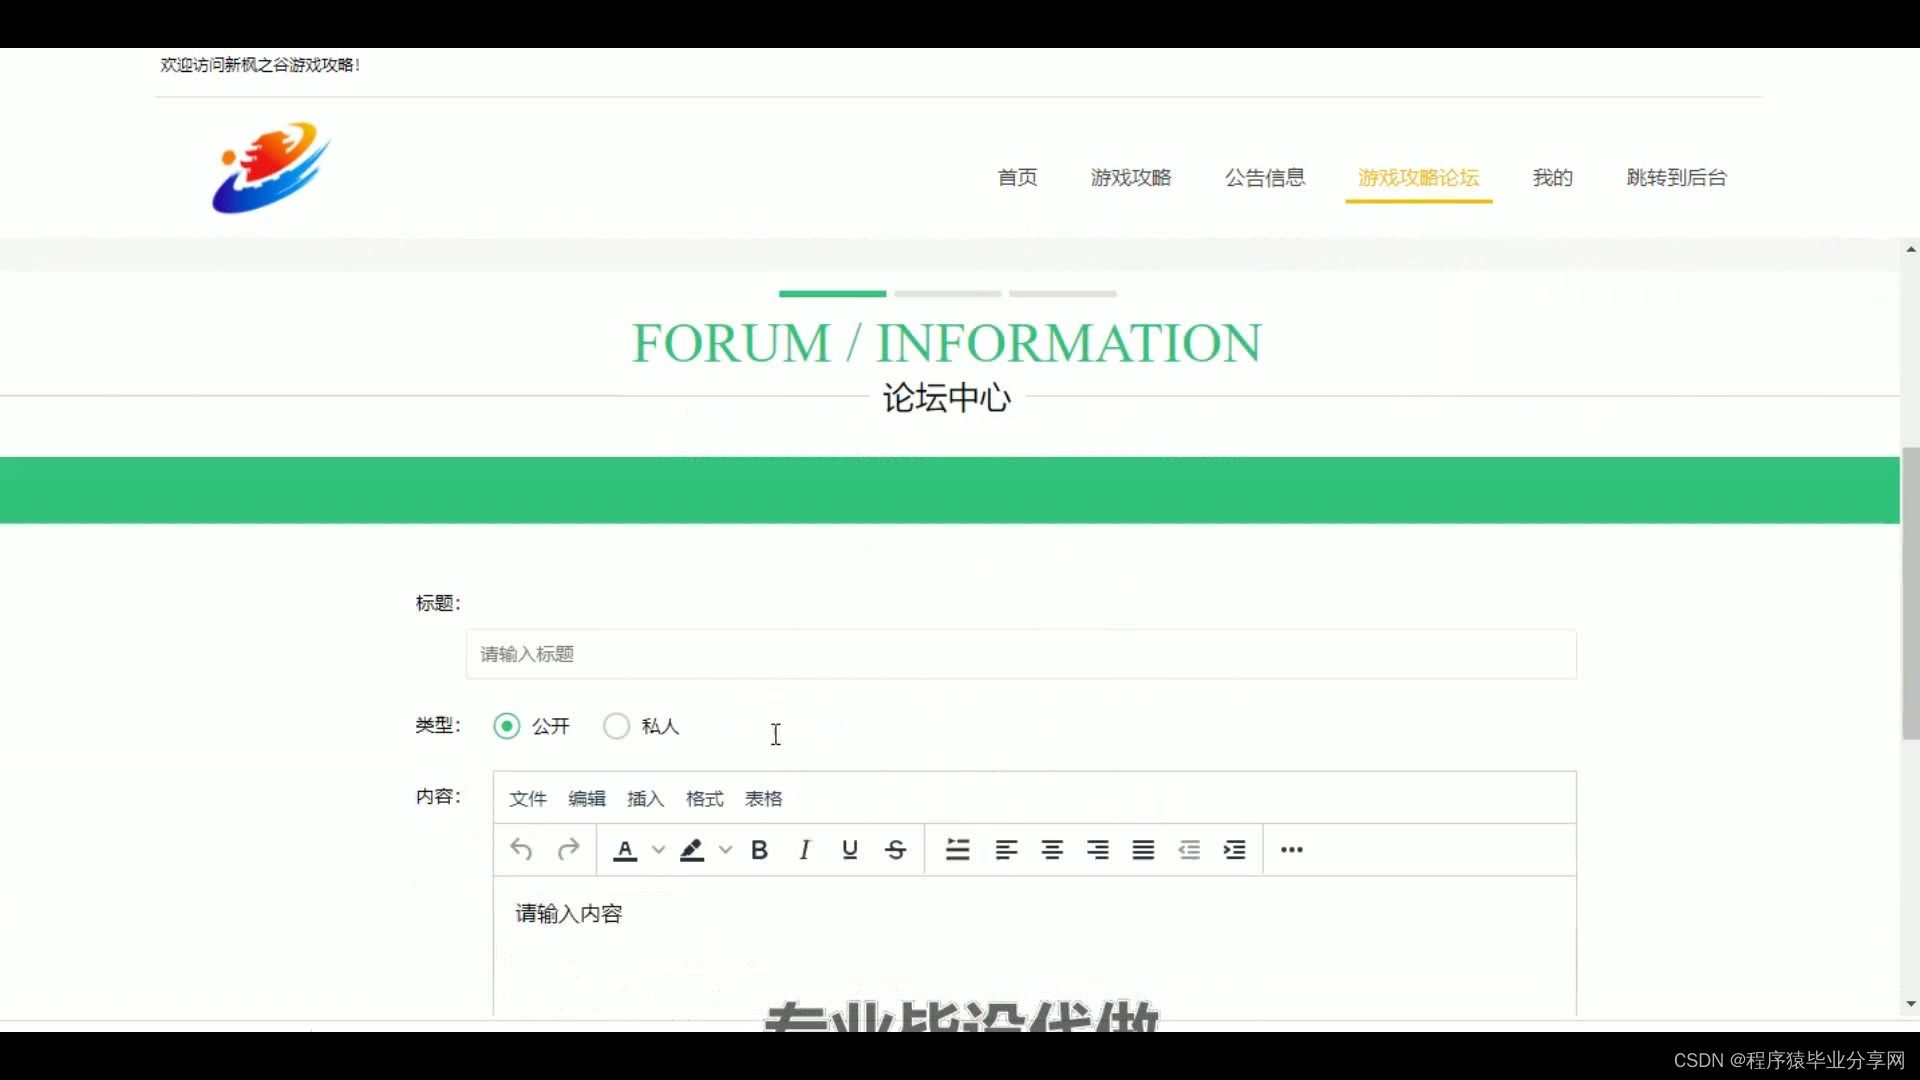Open the 文件 menu in the editor
The height and width of the screenshot is (1080, 1920).
coord(528,799)
